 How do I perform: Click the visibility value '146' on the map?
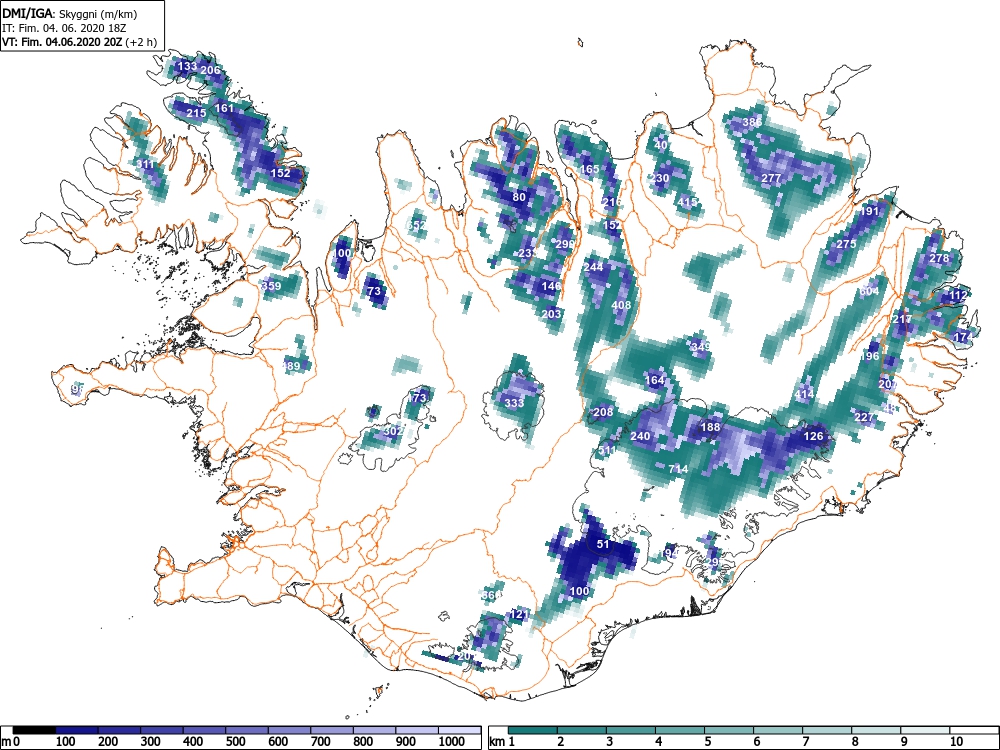(x=551, y=286)
